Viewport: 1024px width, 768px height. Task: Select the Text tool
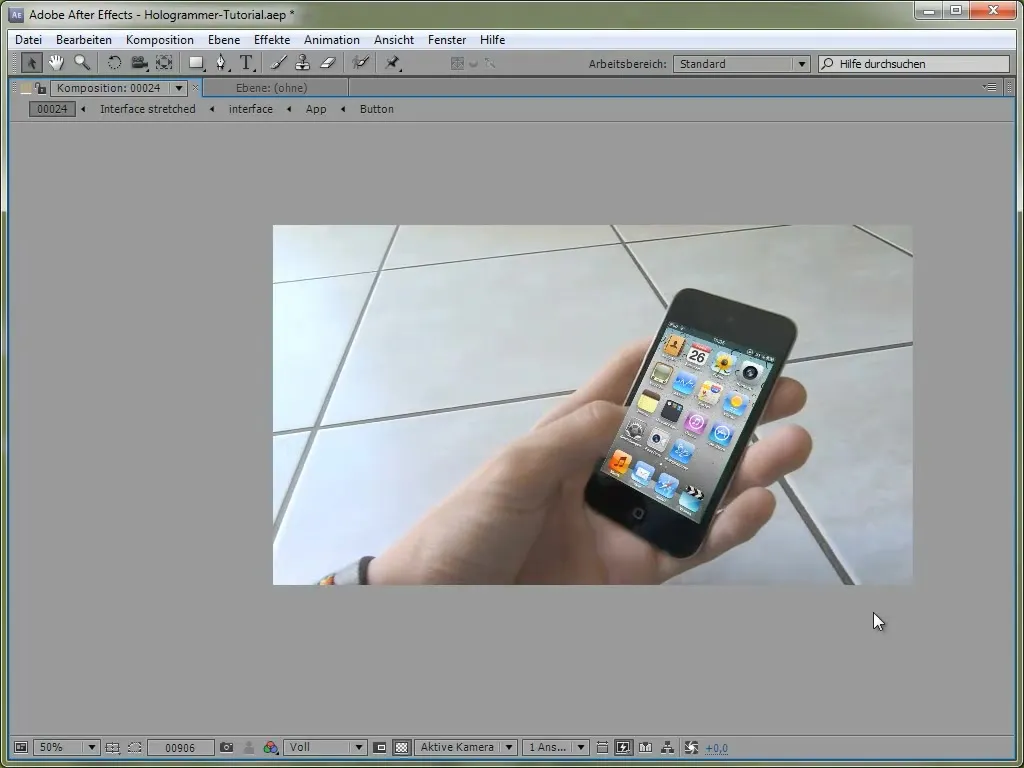246,63
